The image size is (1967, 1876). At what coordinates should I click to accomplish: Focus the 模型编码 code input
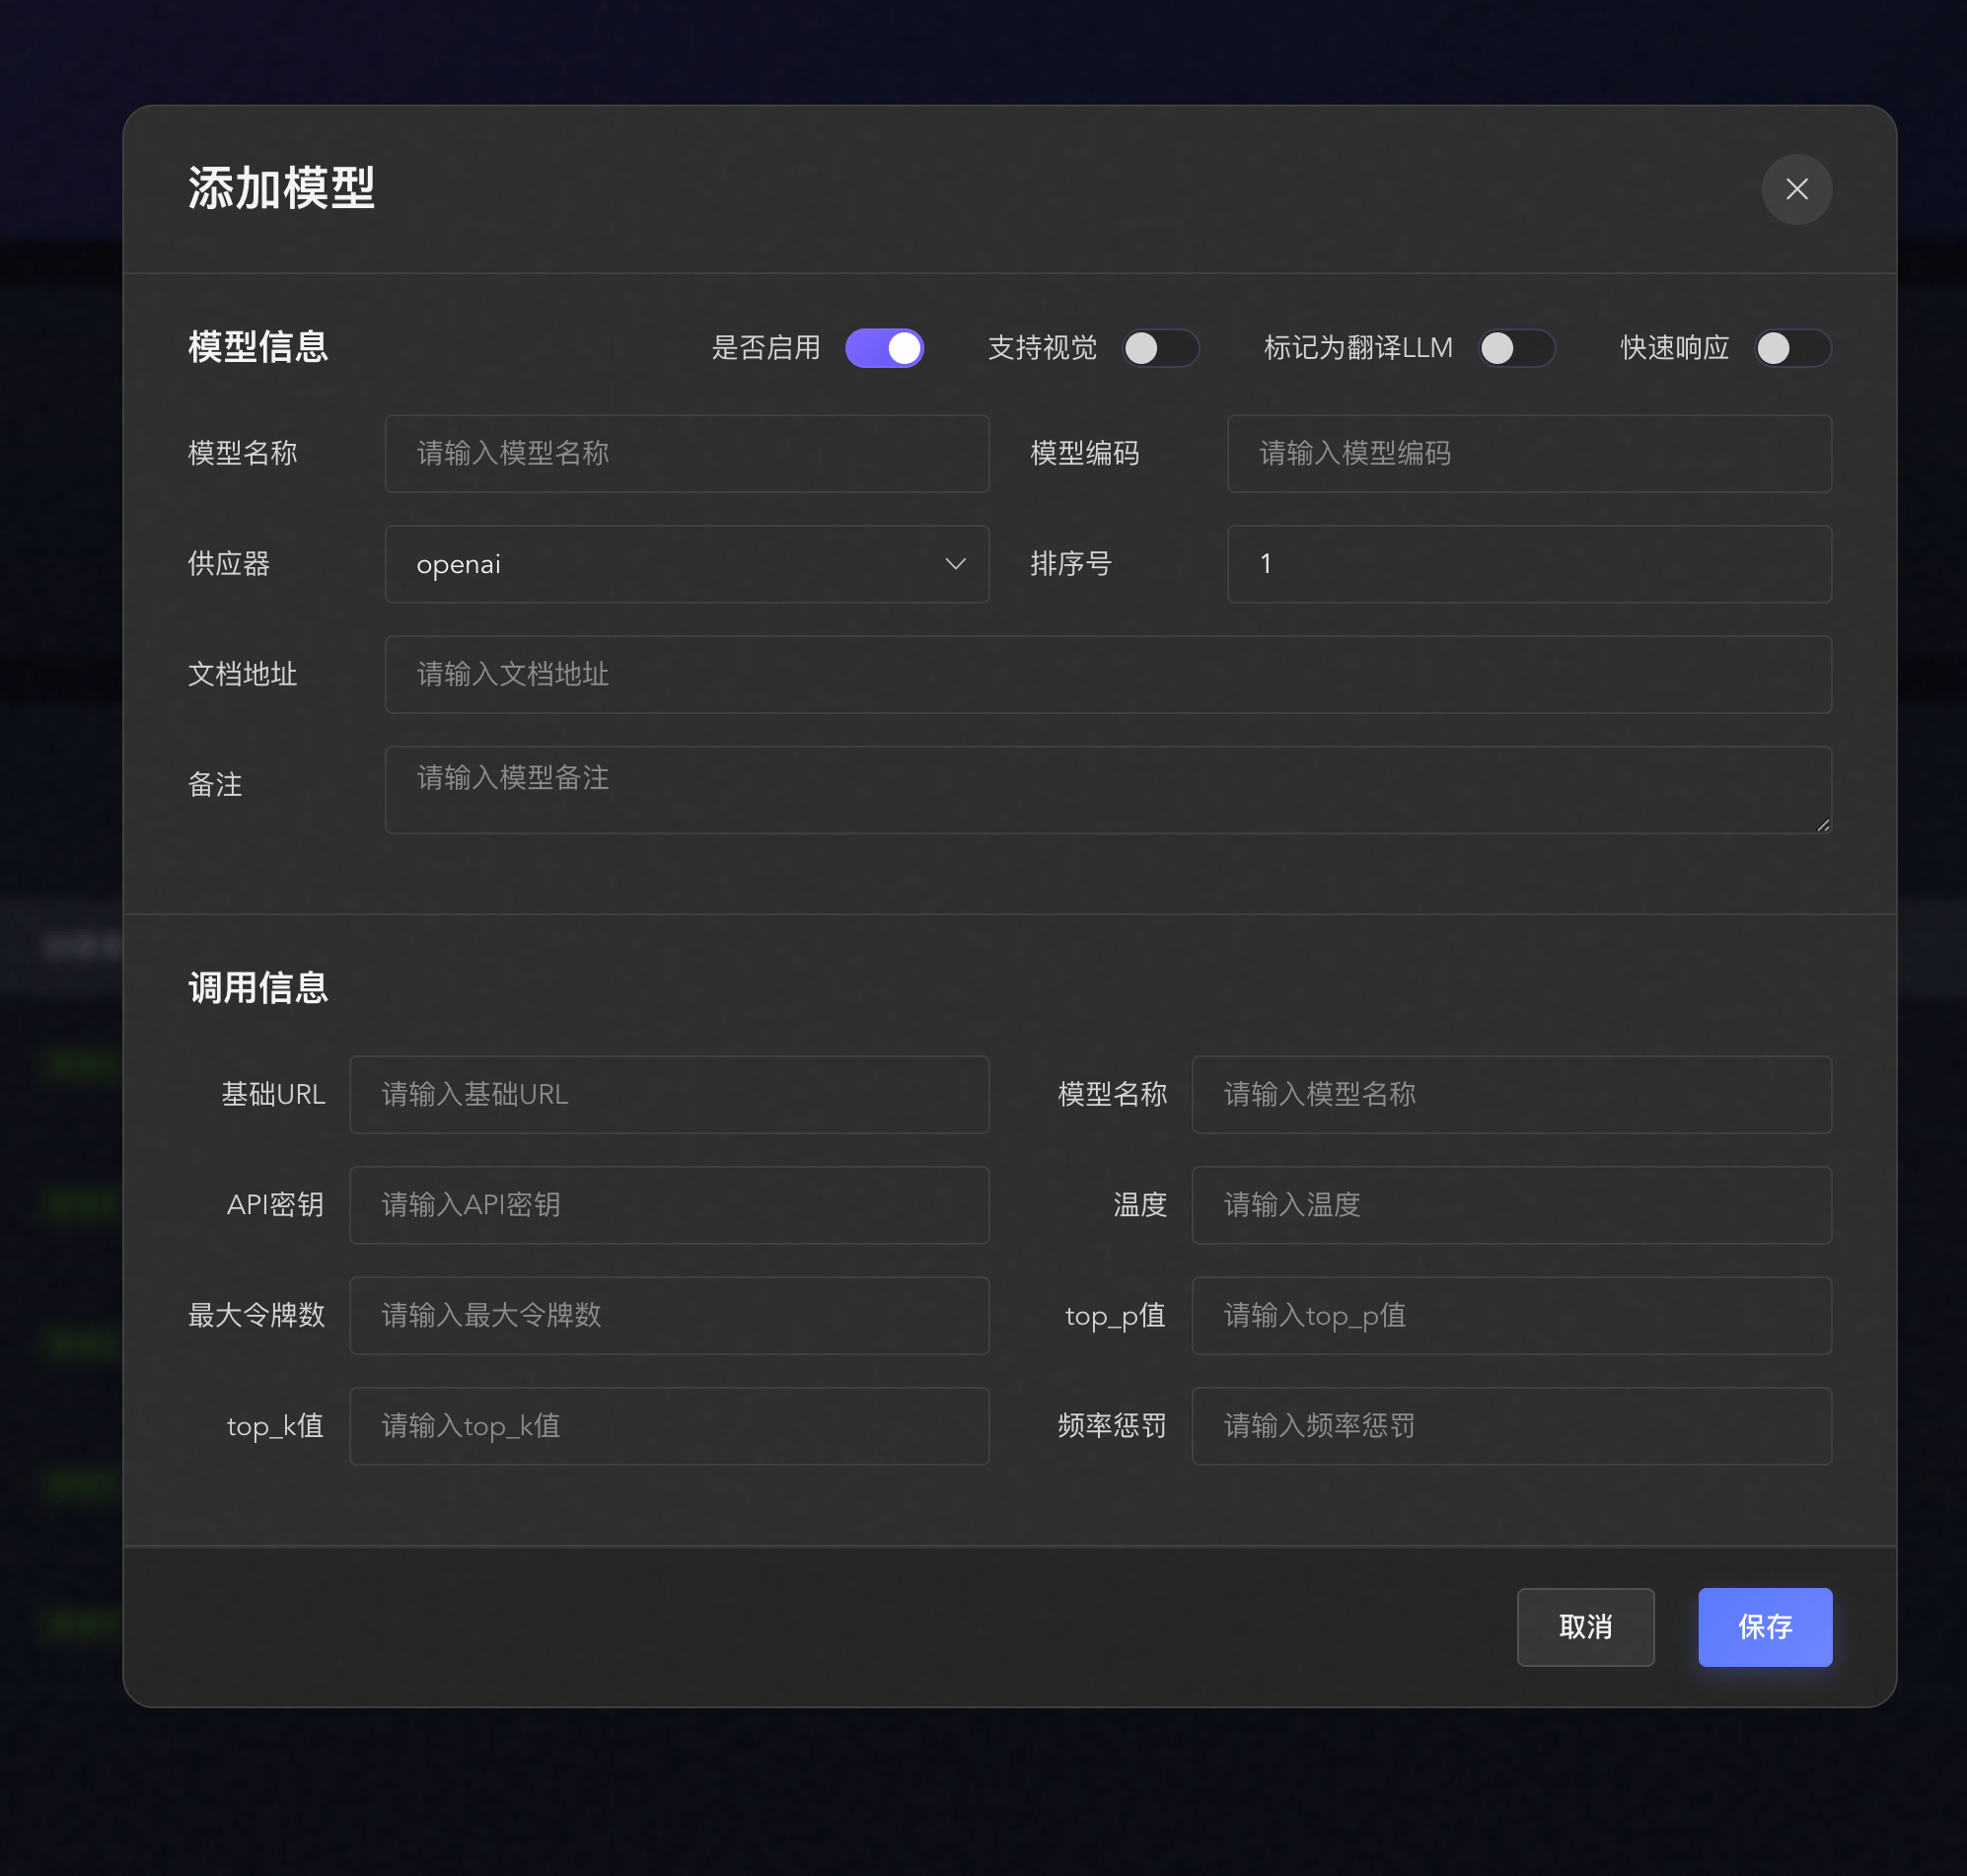pos(1529,453)
